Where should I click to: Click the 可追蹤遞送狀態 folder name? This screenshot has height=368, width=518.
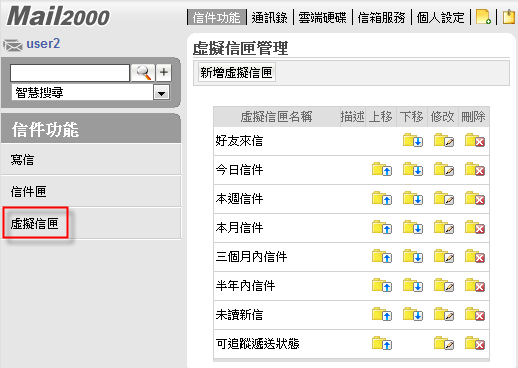(257, 343)
